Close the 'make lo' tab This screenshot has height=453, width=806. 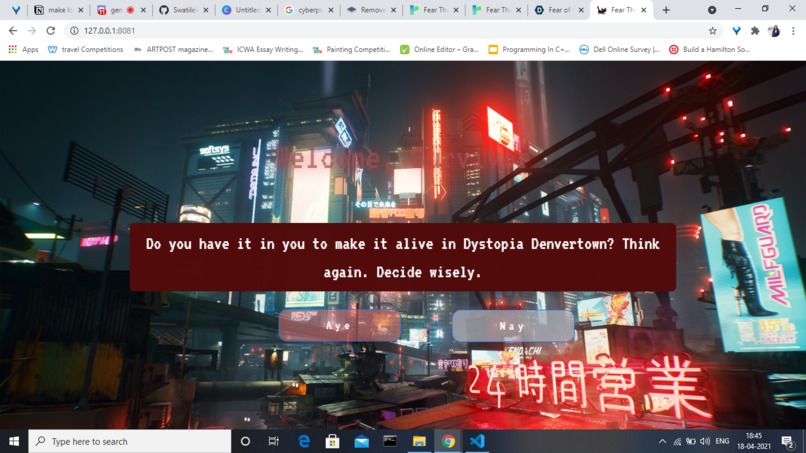(81, 10)
